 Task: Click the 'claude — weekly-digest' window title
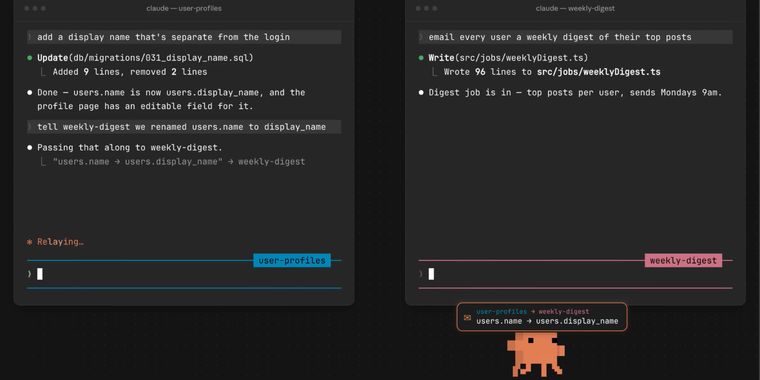(575, 8)
